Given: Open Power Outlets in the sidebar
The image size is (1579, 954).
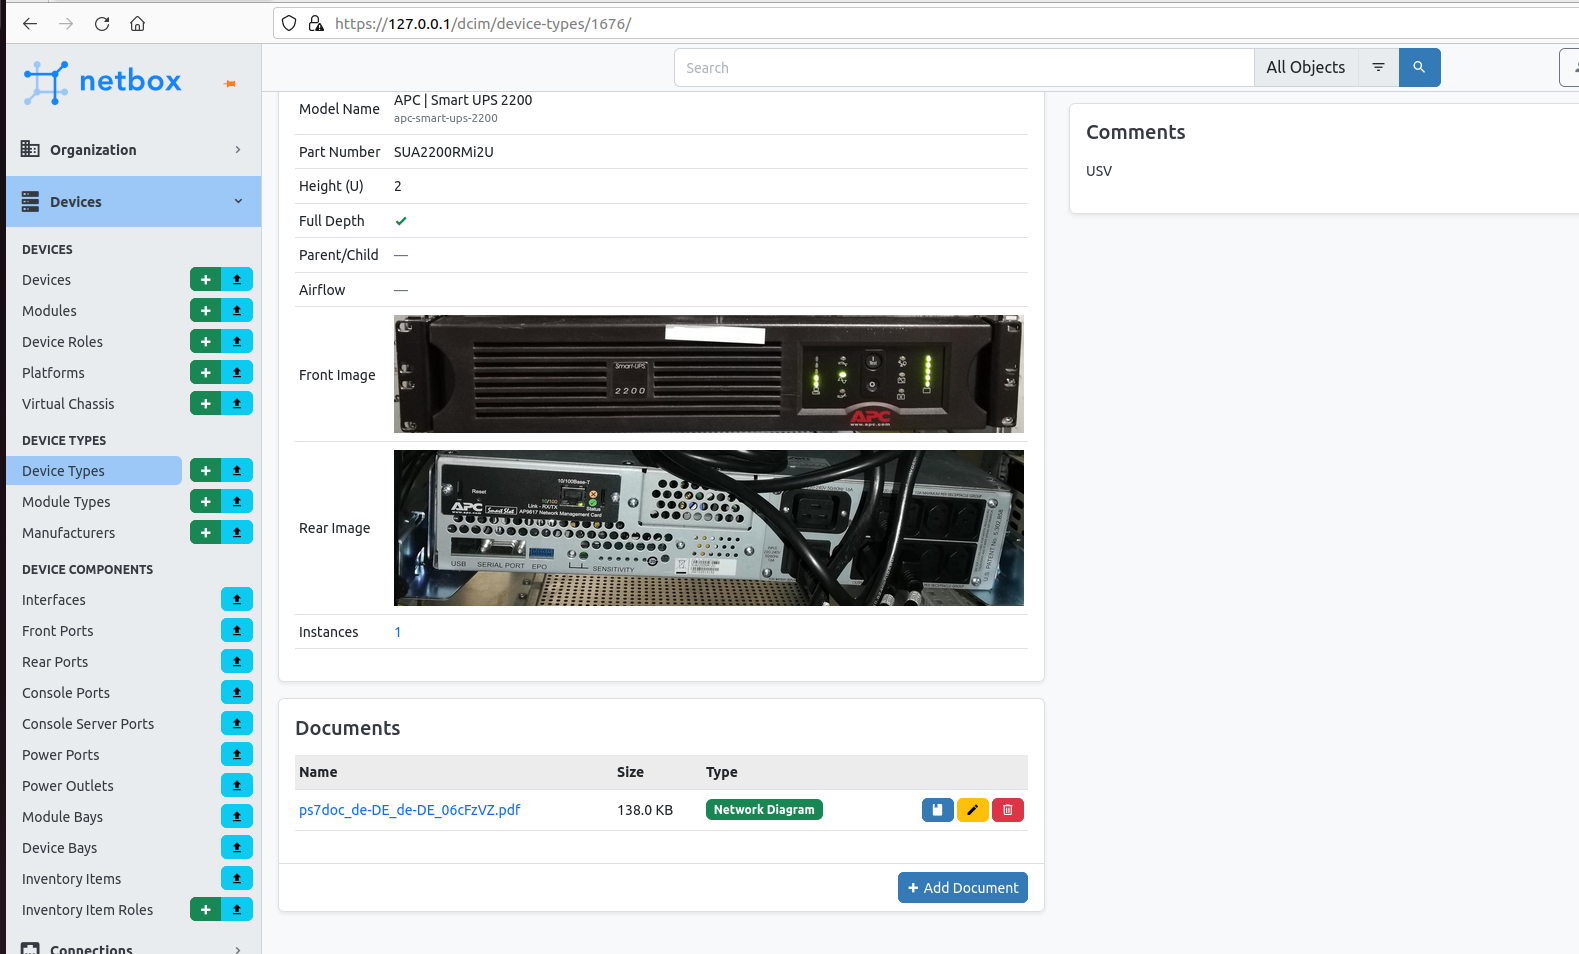Looking at the screenshot, I should [68, 786].
